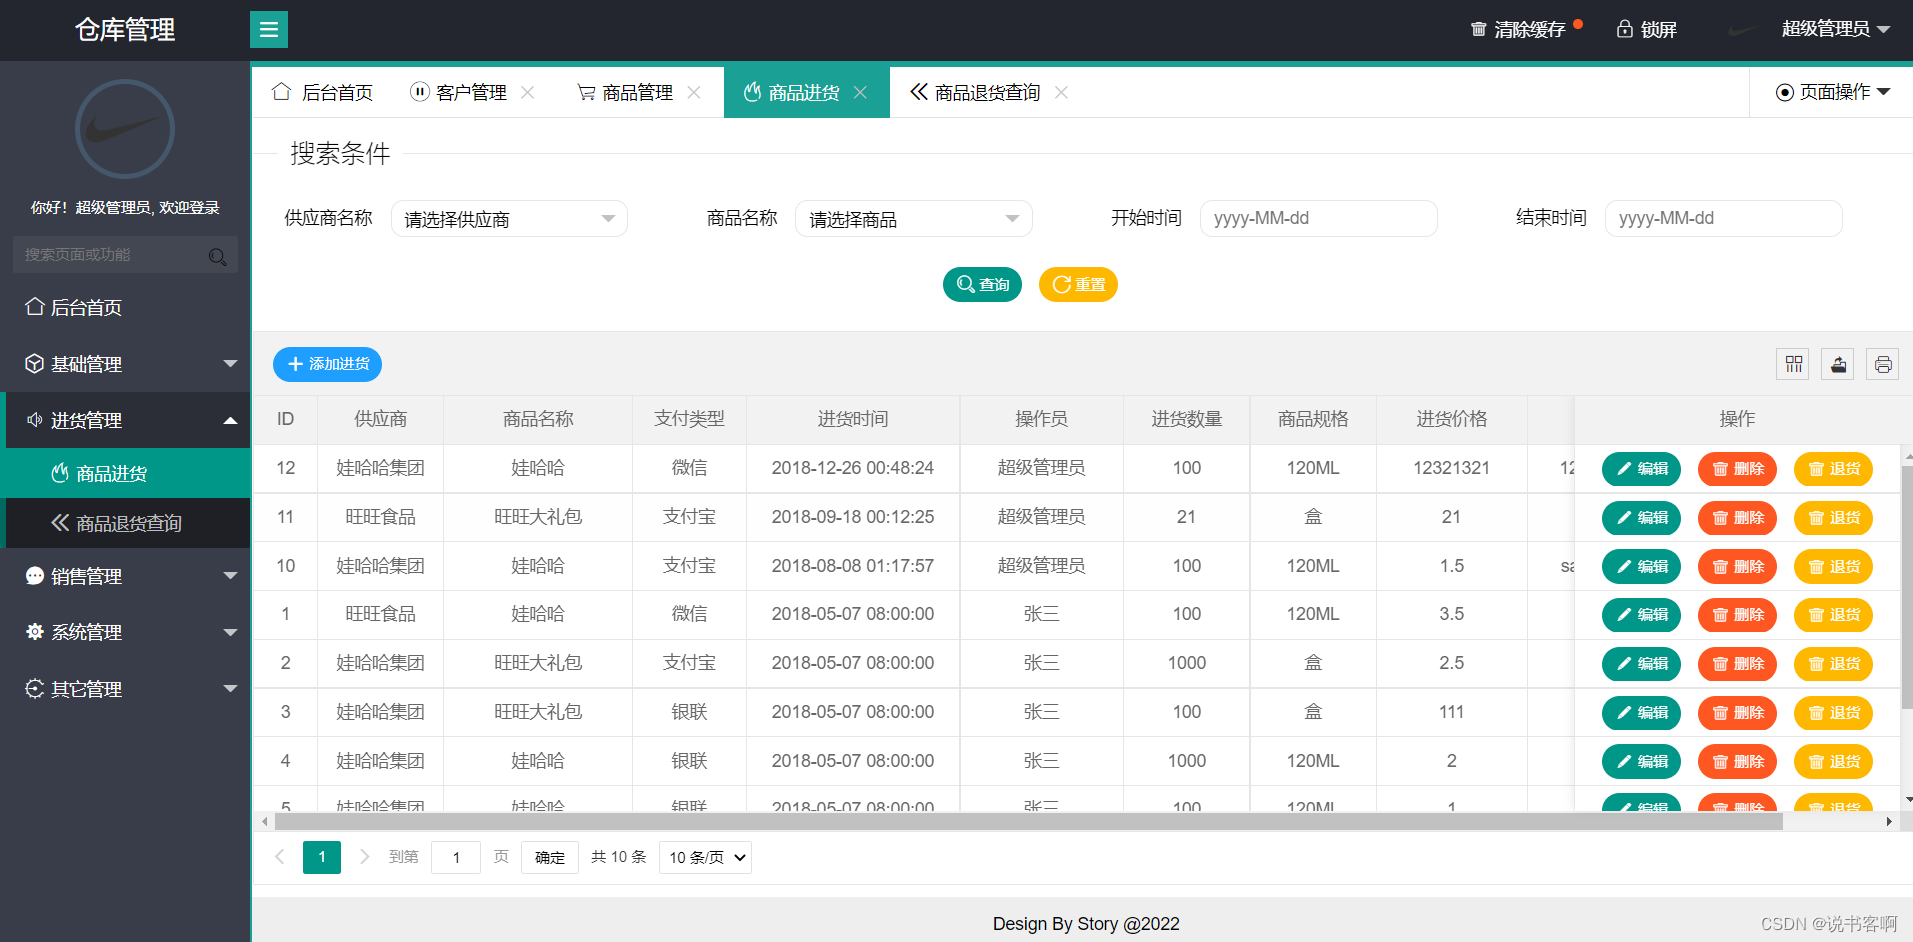The width and height of the screenshot is (1913, 942).
Task: Click the table vertical scrollbar
Action: tap(1907, 590)
